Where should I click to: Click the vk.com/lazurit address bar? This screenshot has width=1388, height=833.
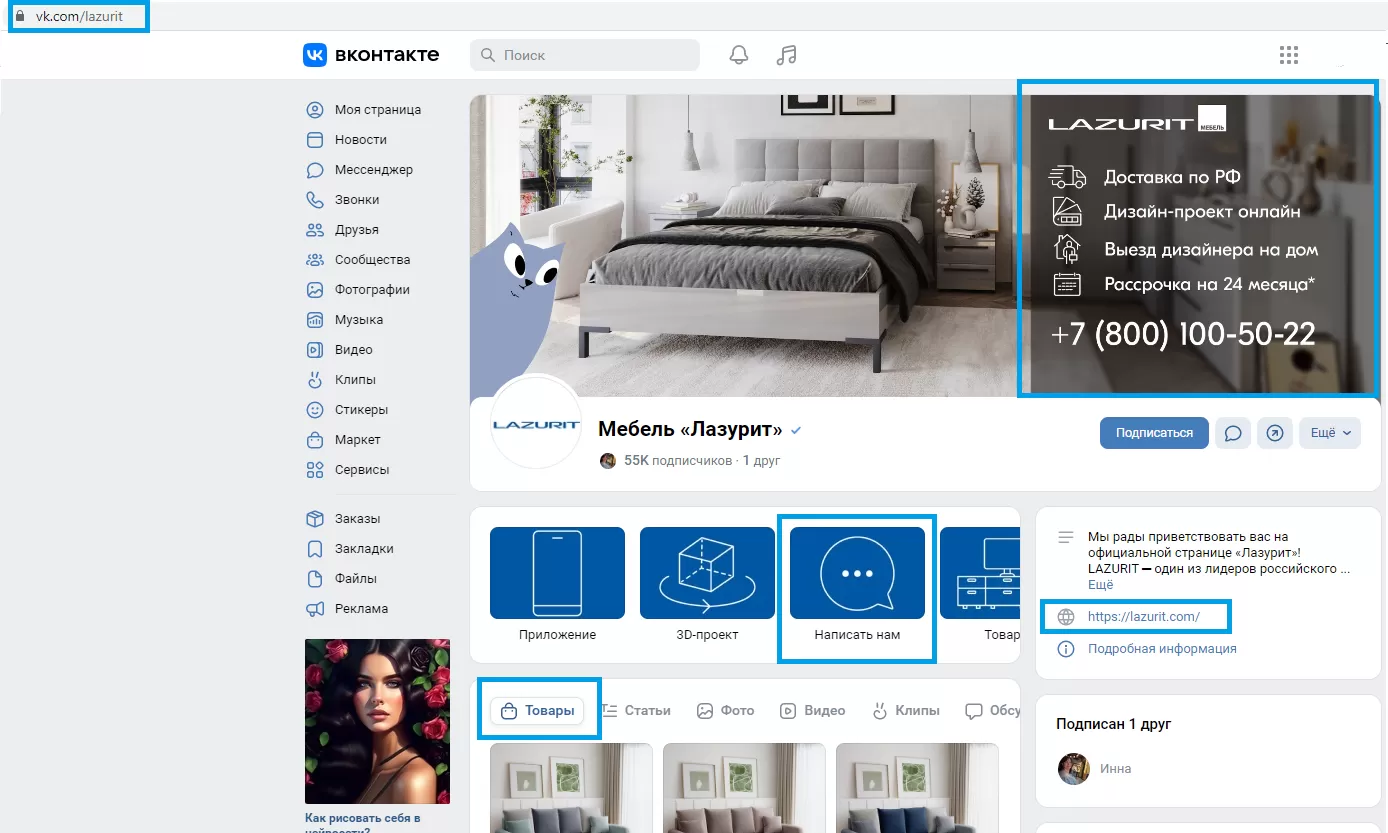click(x=80, y=17)
